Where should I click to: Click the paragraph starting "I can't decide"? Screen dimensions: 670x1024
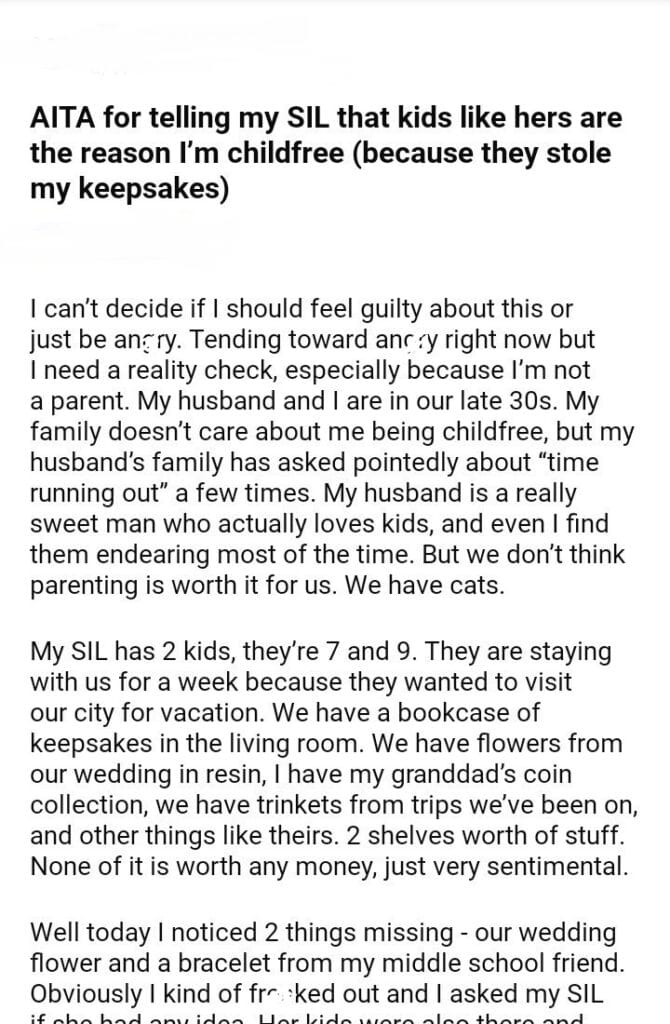pyautogui.click(x=318, y=444)
